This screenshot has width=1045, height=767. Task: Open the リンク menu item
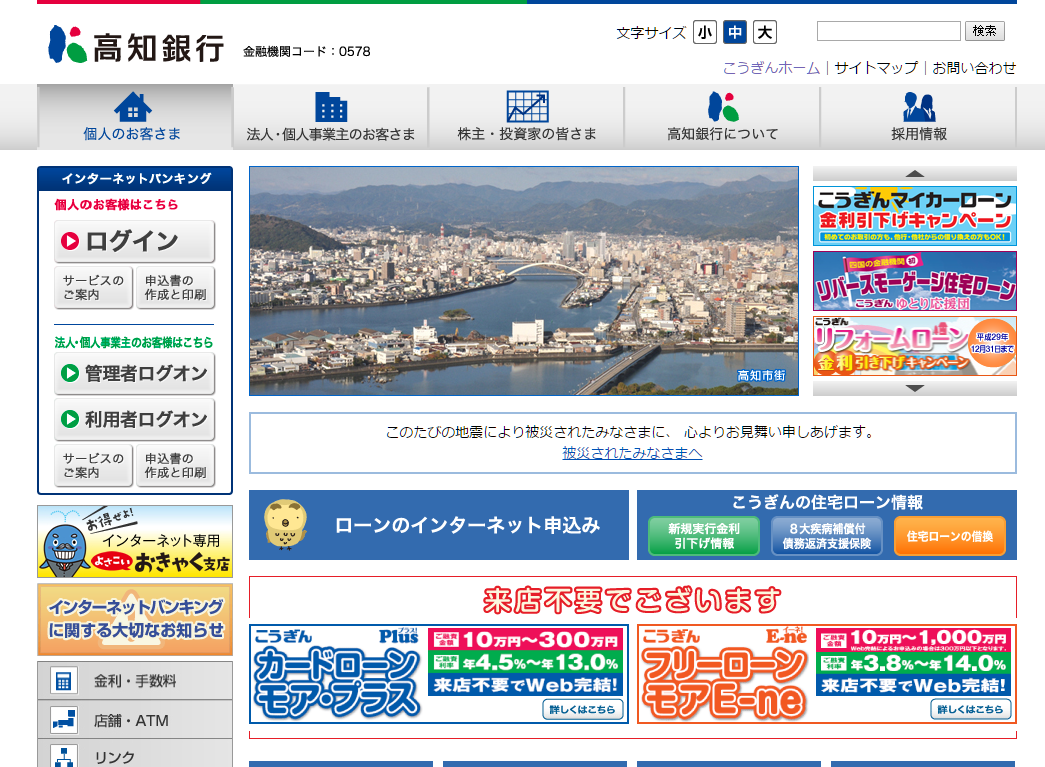click(135, 754)
